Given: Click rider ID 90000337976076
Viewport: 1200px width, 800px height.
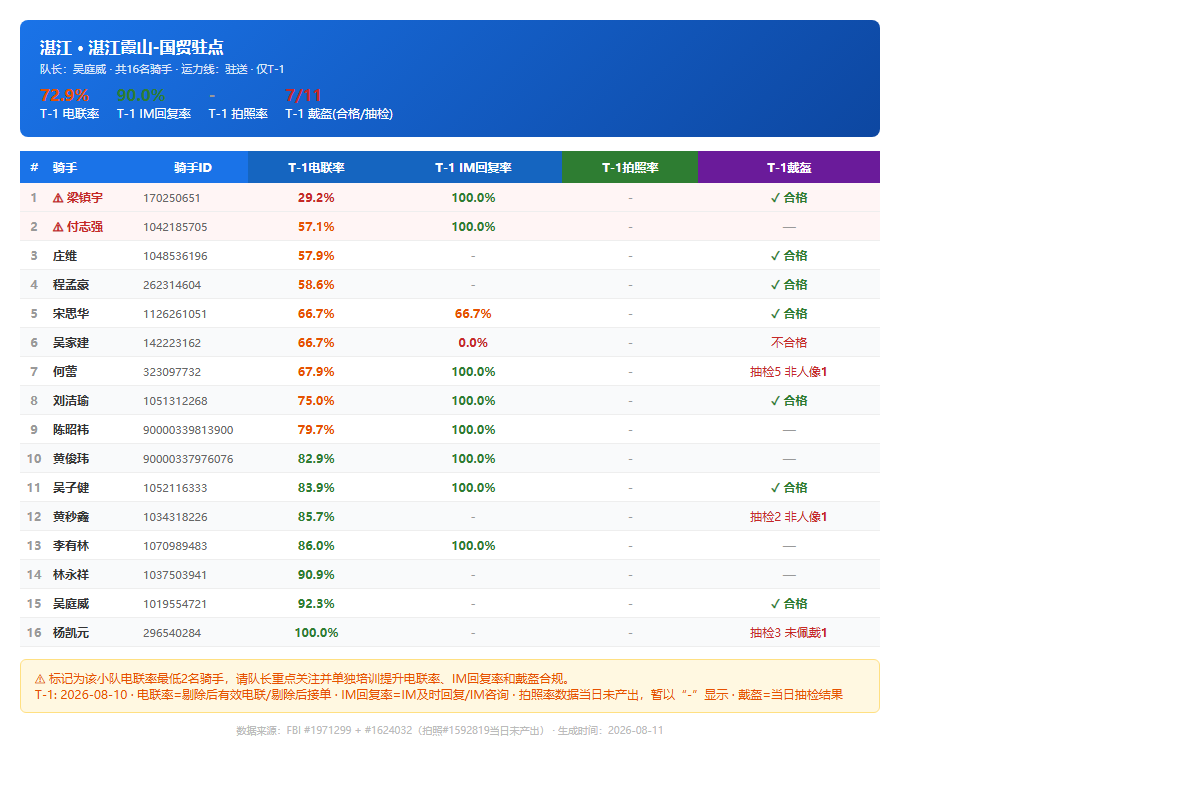Looking at the screenshot, I should pyautogui.click(x=188, y=459).
